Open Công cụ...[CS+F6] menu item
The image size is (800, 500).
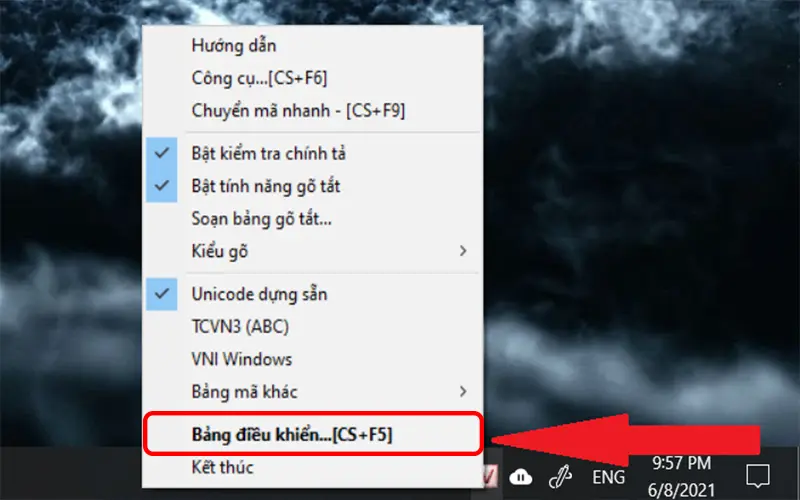pos(259,77)
